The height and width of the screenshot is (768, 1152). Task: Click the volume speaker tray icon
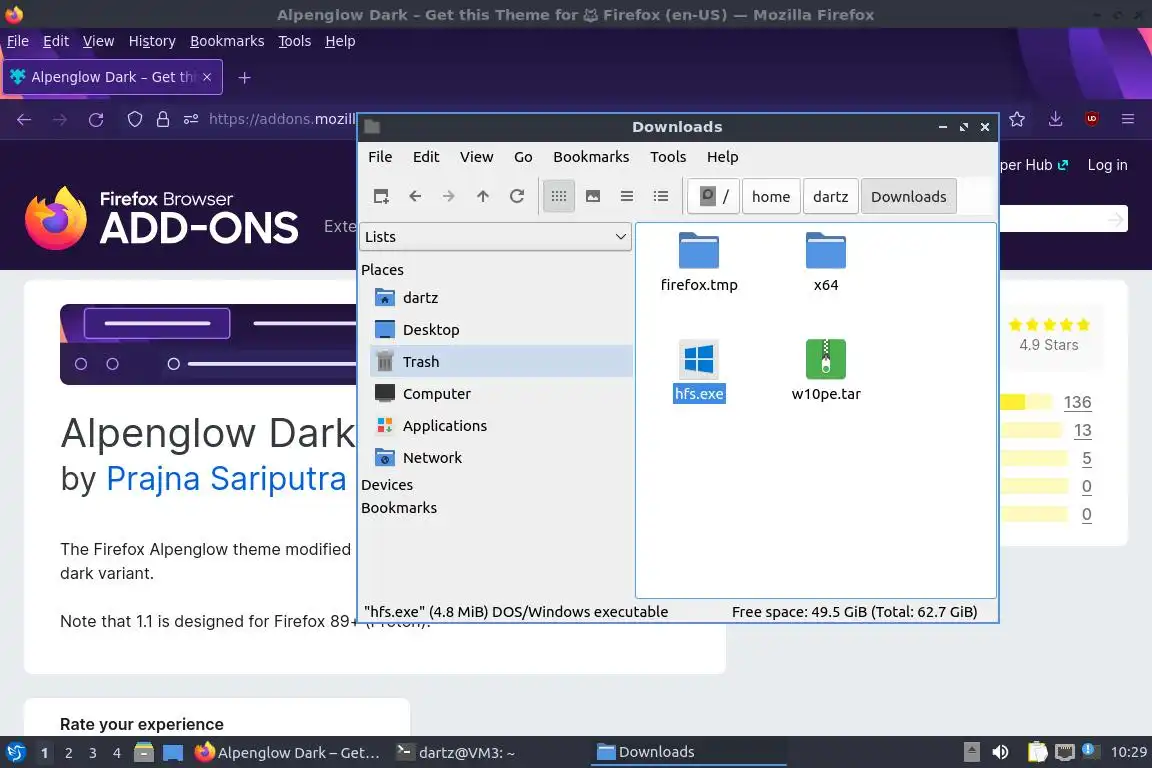pos(1000,752)
